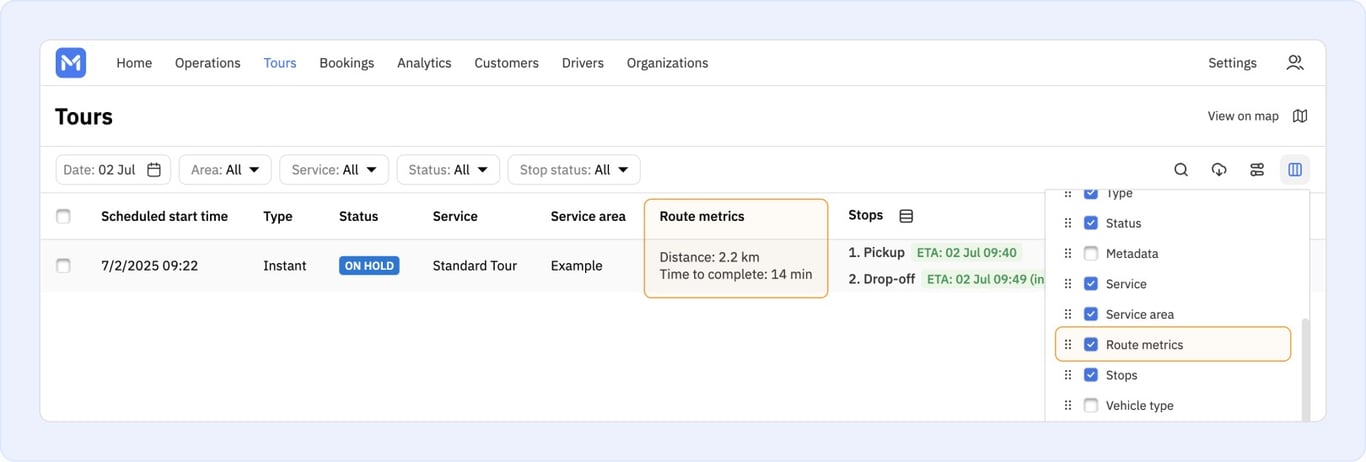The height and width of the screenshot is (462, 1366).
Task: Enable the Metadata column checkbox
Action: pyautogui.click(x=1091, y=254)
